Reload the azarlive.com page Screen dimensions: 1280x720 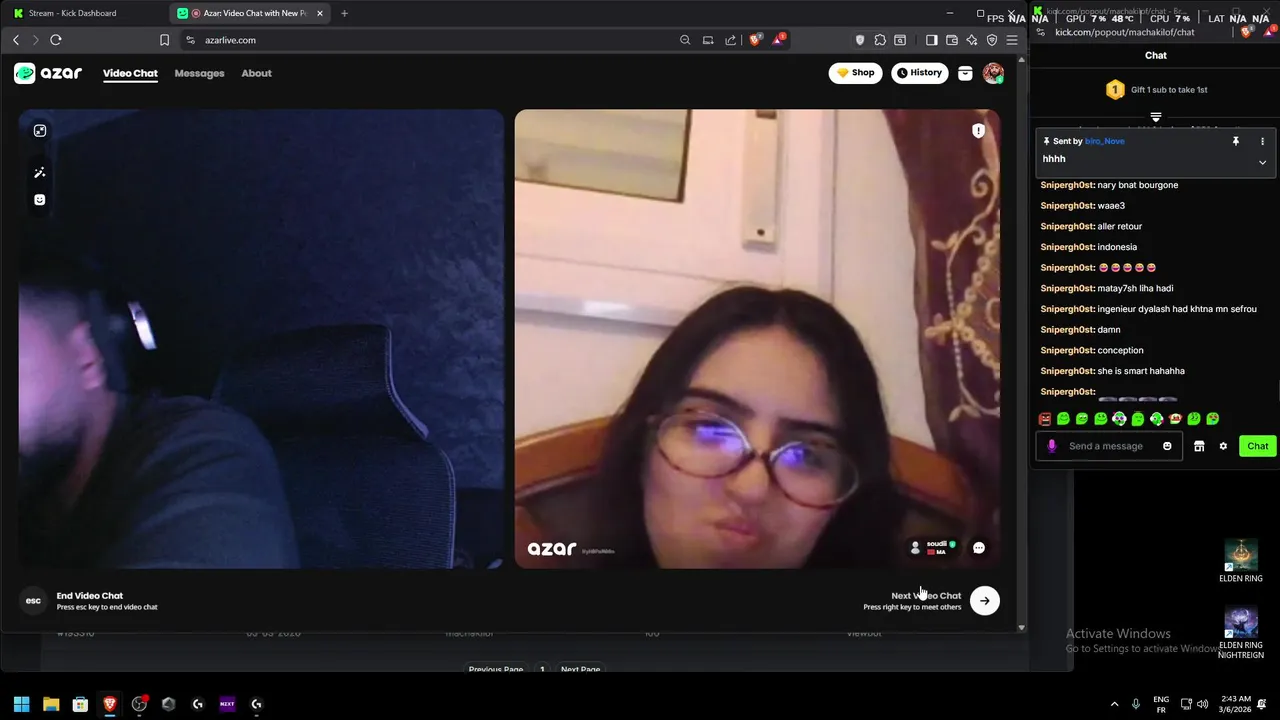tap(56, 40)
